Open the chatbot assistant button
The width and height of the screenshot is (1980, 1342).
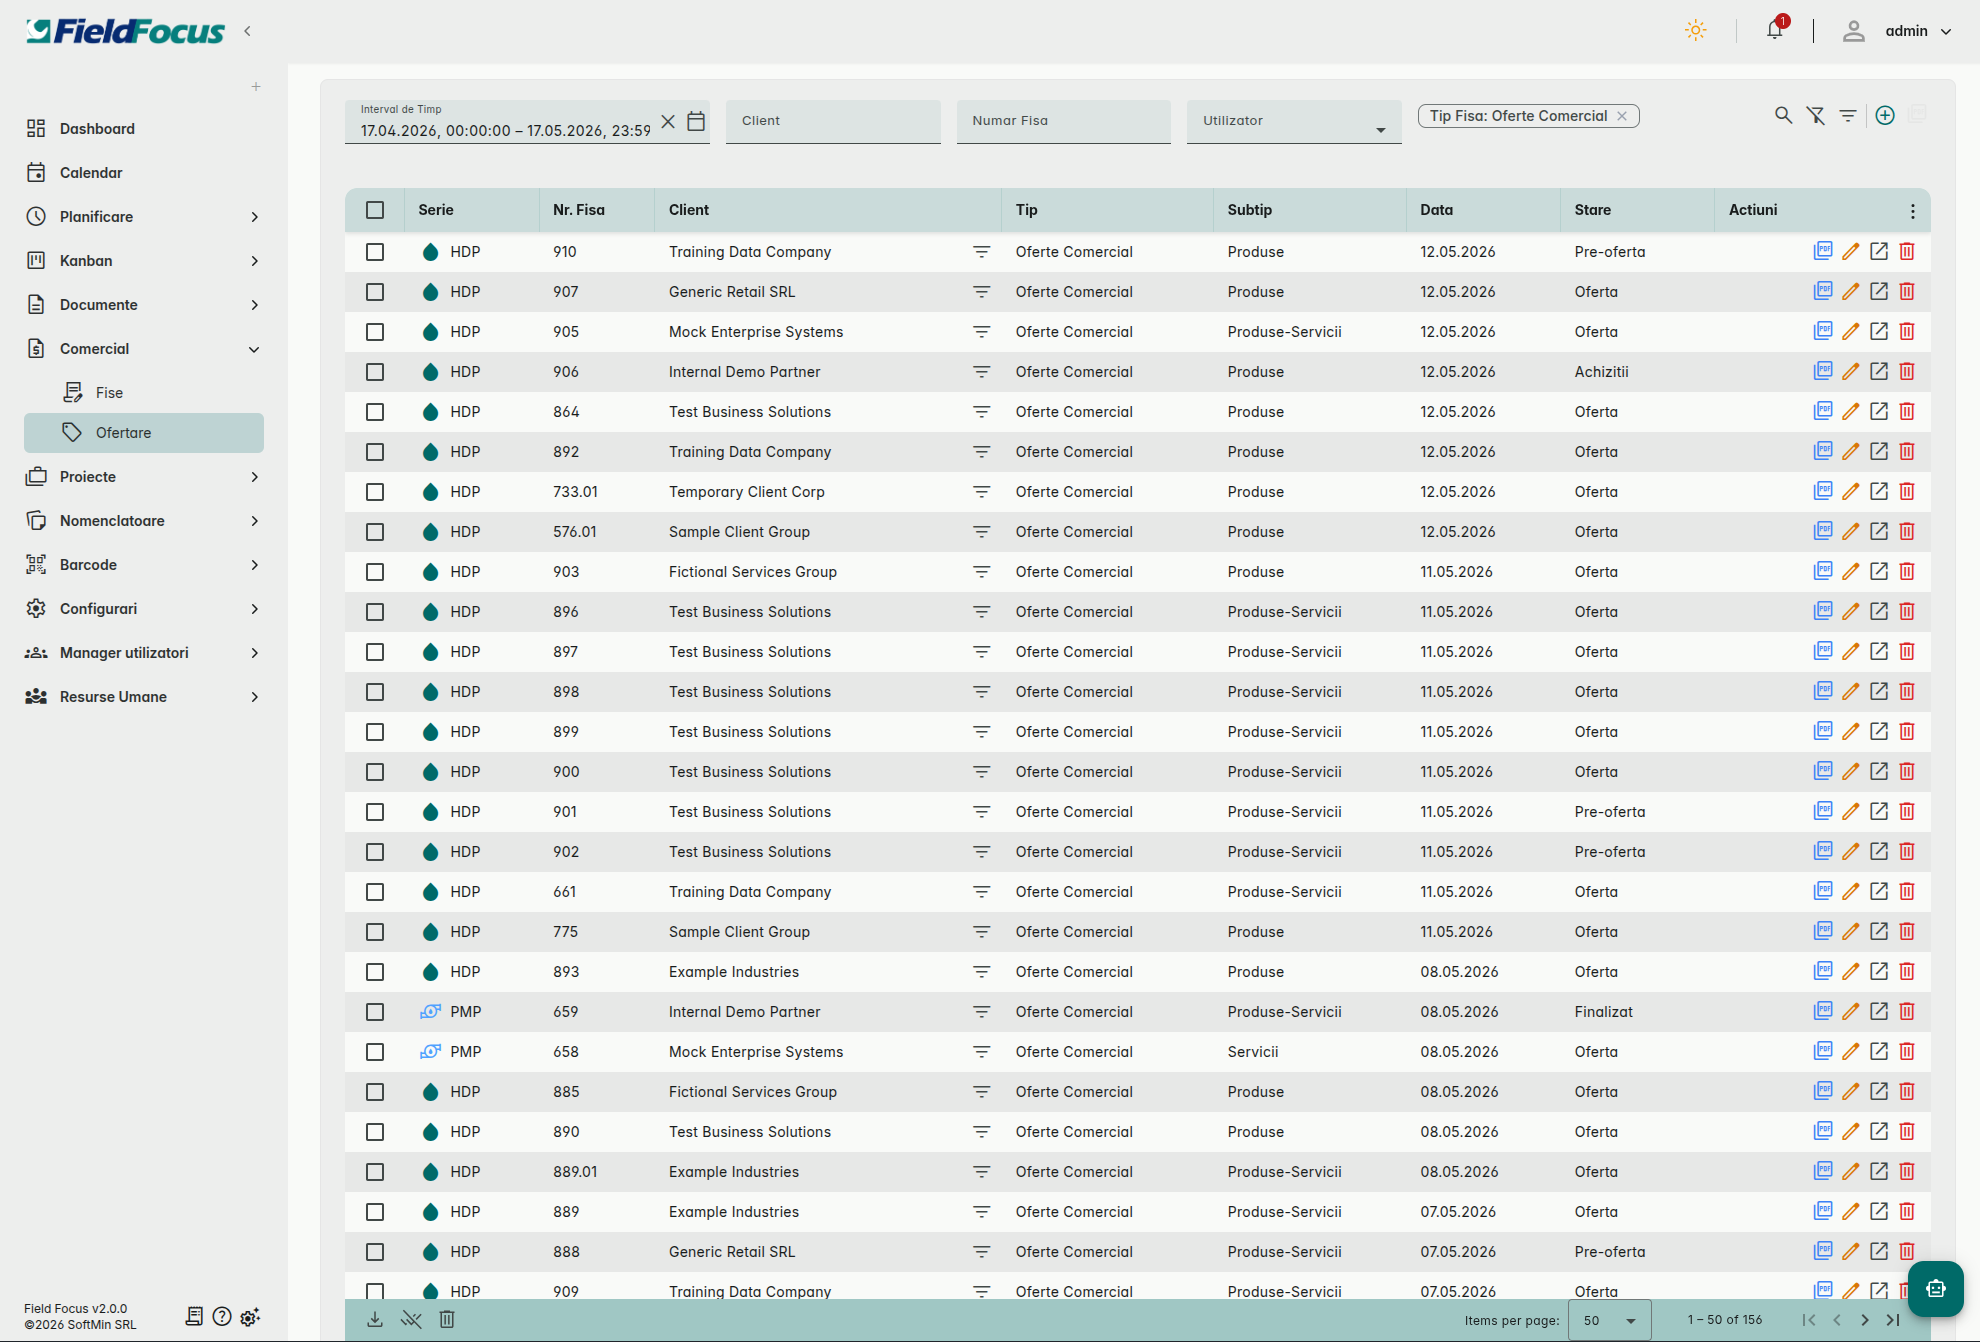pos(1936,1288)
